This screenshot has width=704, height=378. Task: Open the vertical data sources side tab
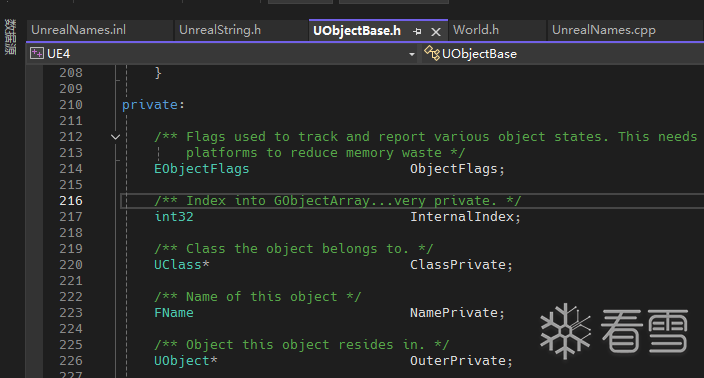(10, 37)
